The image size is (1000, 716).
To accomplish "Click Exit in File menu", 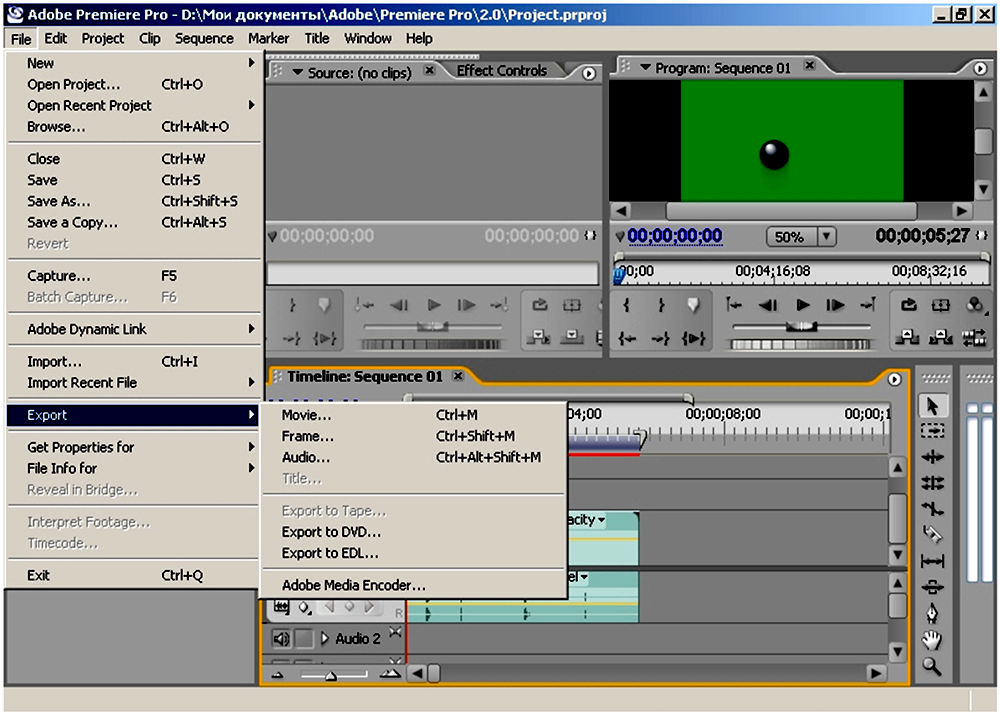I will pyautogui.click(x=135, y=575).
